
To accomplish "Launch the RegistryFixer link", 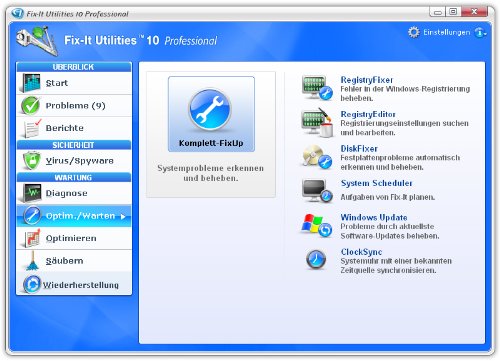I will coord(367,80).
